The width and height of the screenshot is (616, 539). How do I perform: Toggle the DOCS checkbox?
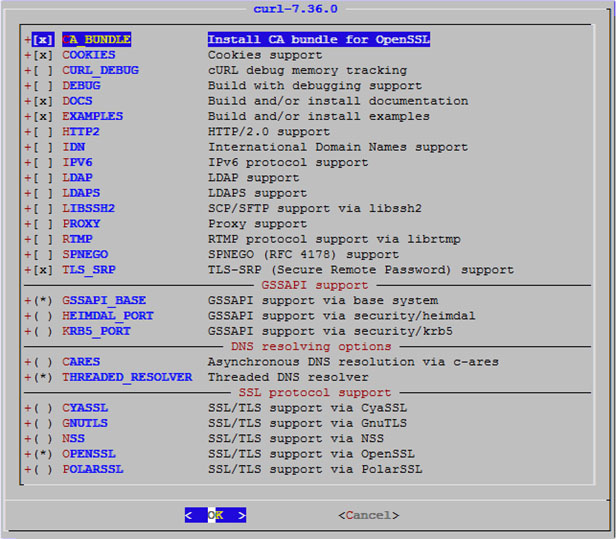click(x=43, y=101)
